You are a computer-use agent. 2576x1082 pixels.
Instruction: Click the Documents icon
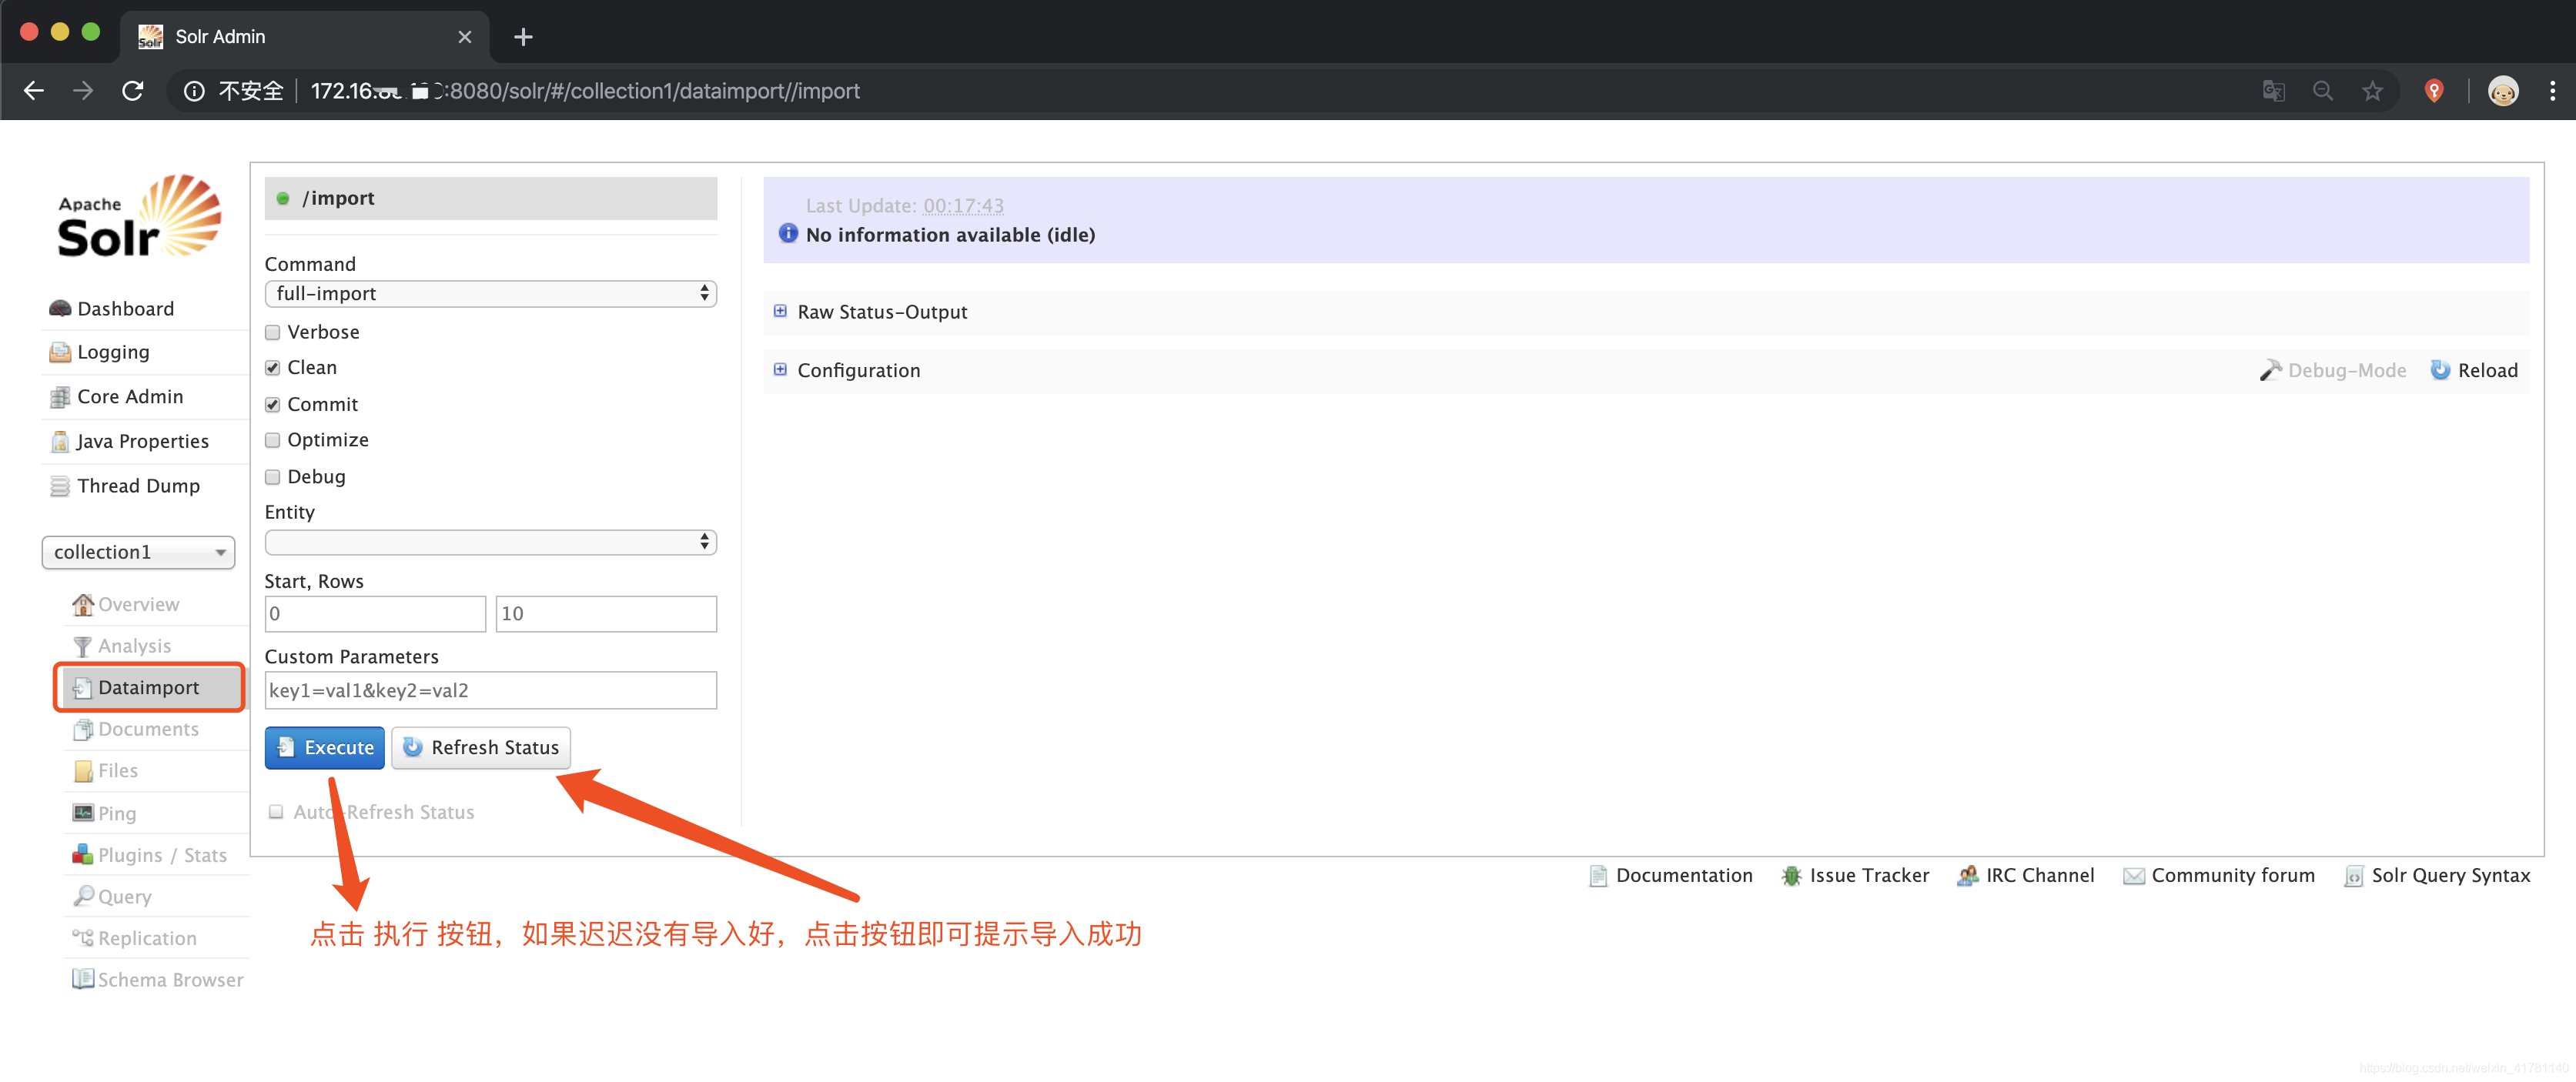click(83, 730)
